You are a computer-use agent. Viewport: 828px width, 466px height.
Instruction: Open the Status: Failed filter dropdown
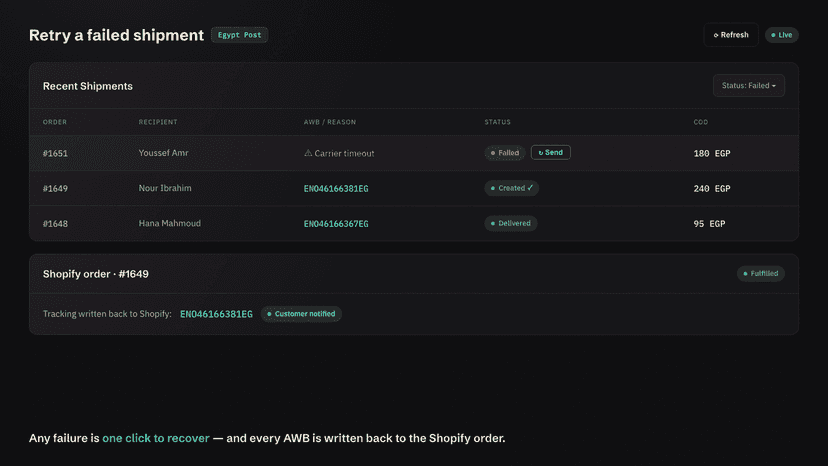(x=749, y=86)
